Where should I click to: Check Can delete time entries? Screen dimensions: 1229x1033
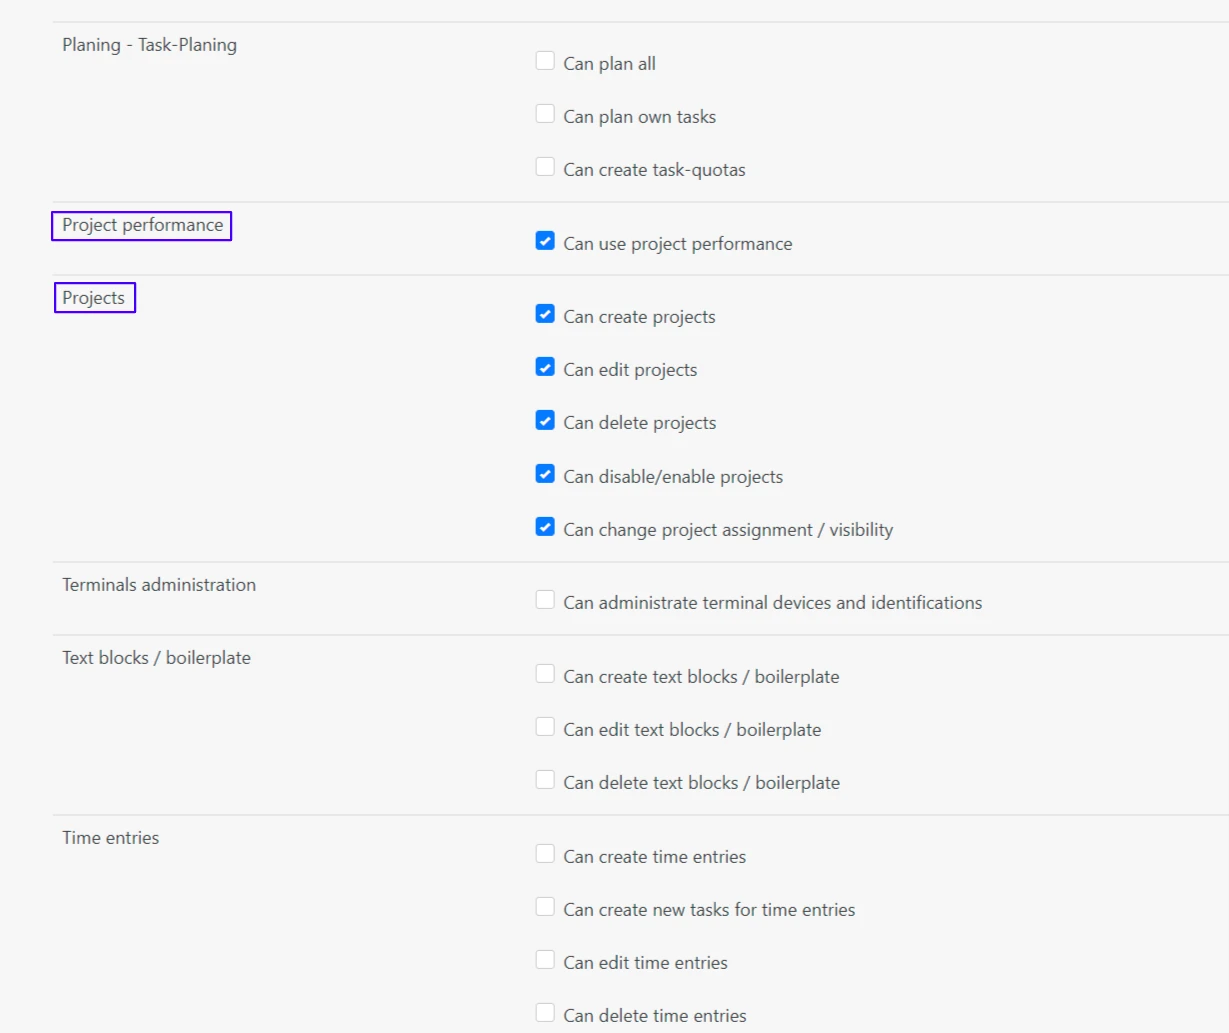[x=545, y=1013]
